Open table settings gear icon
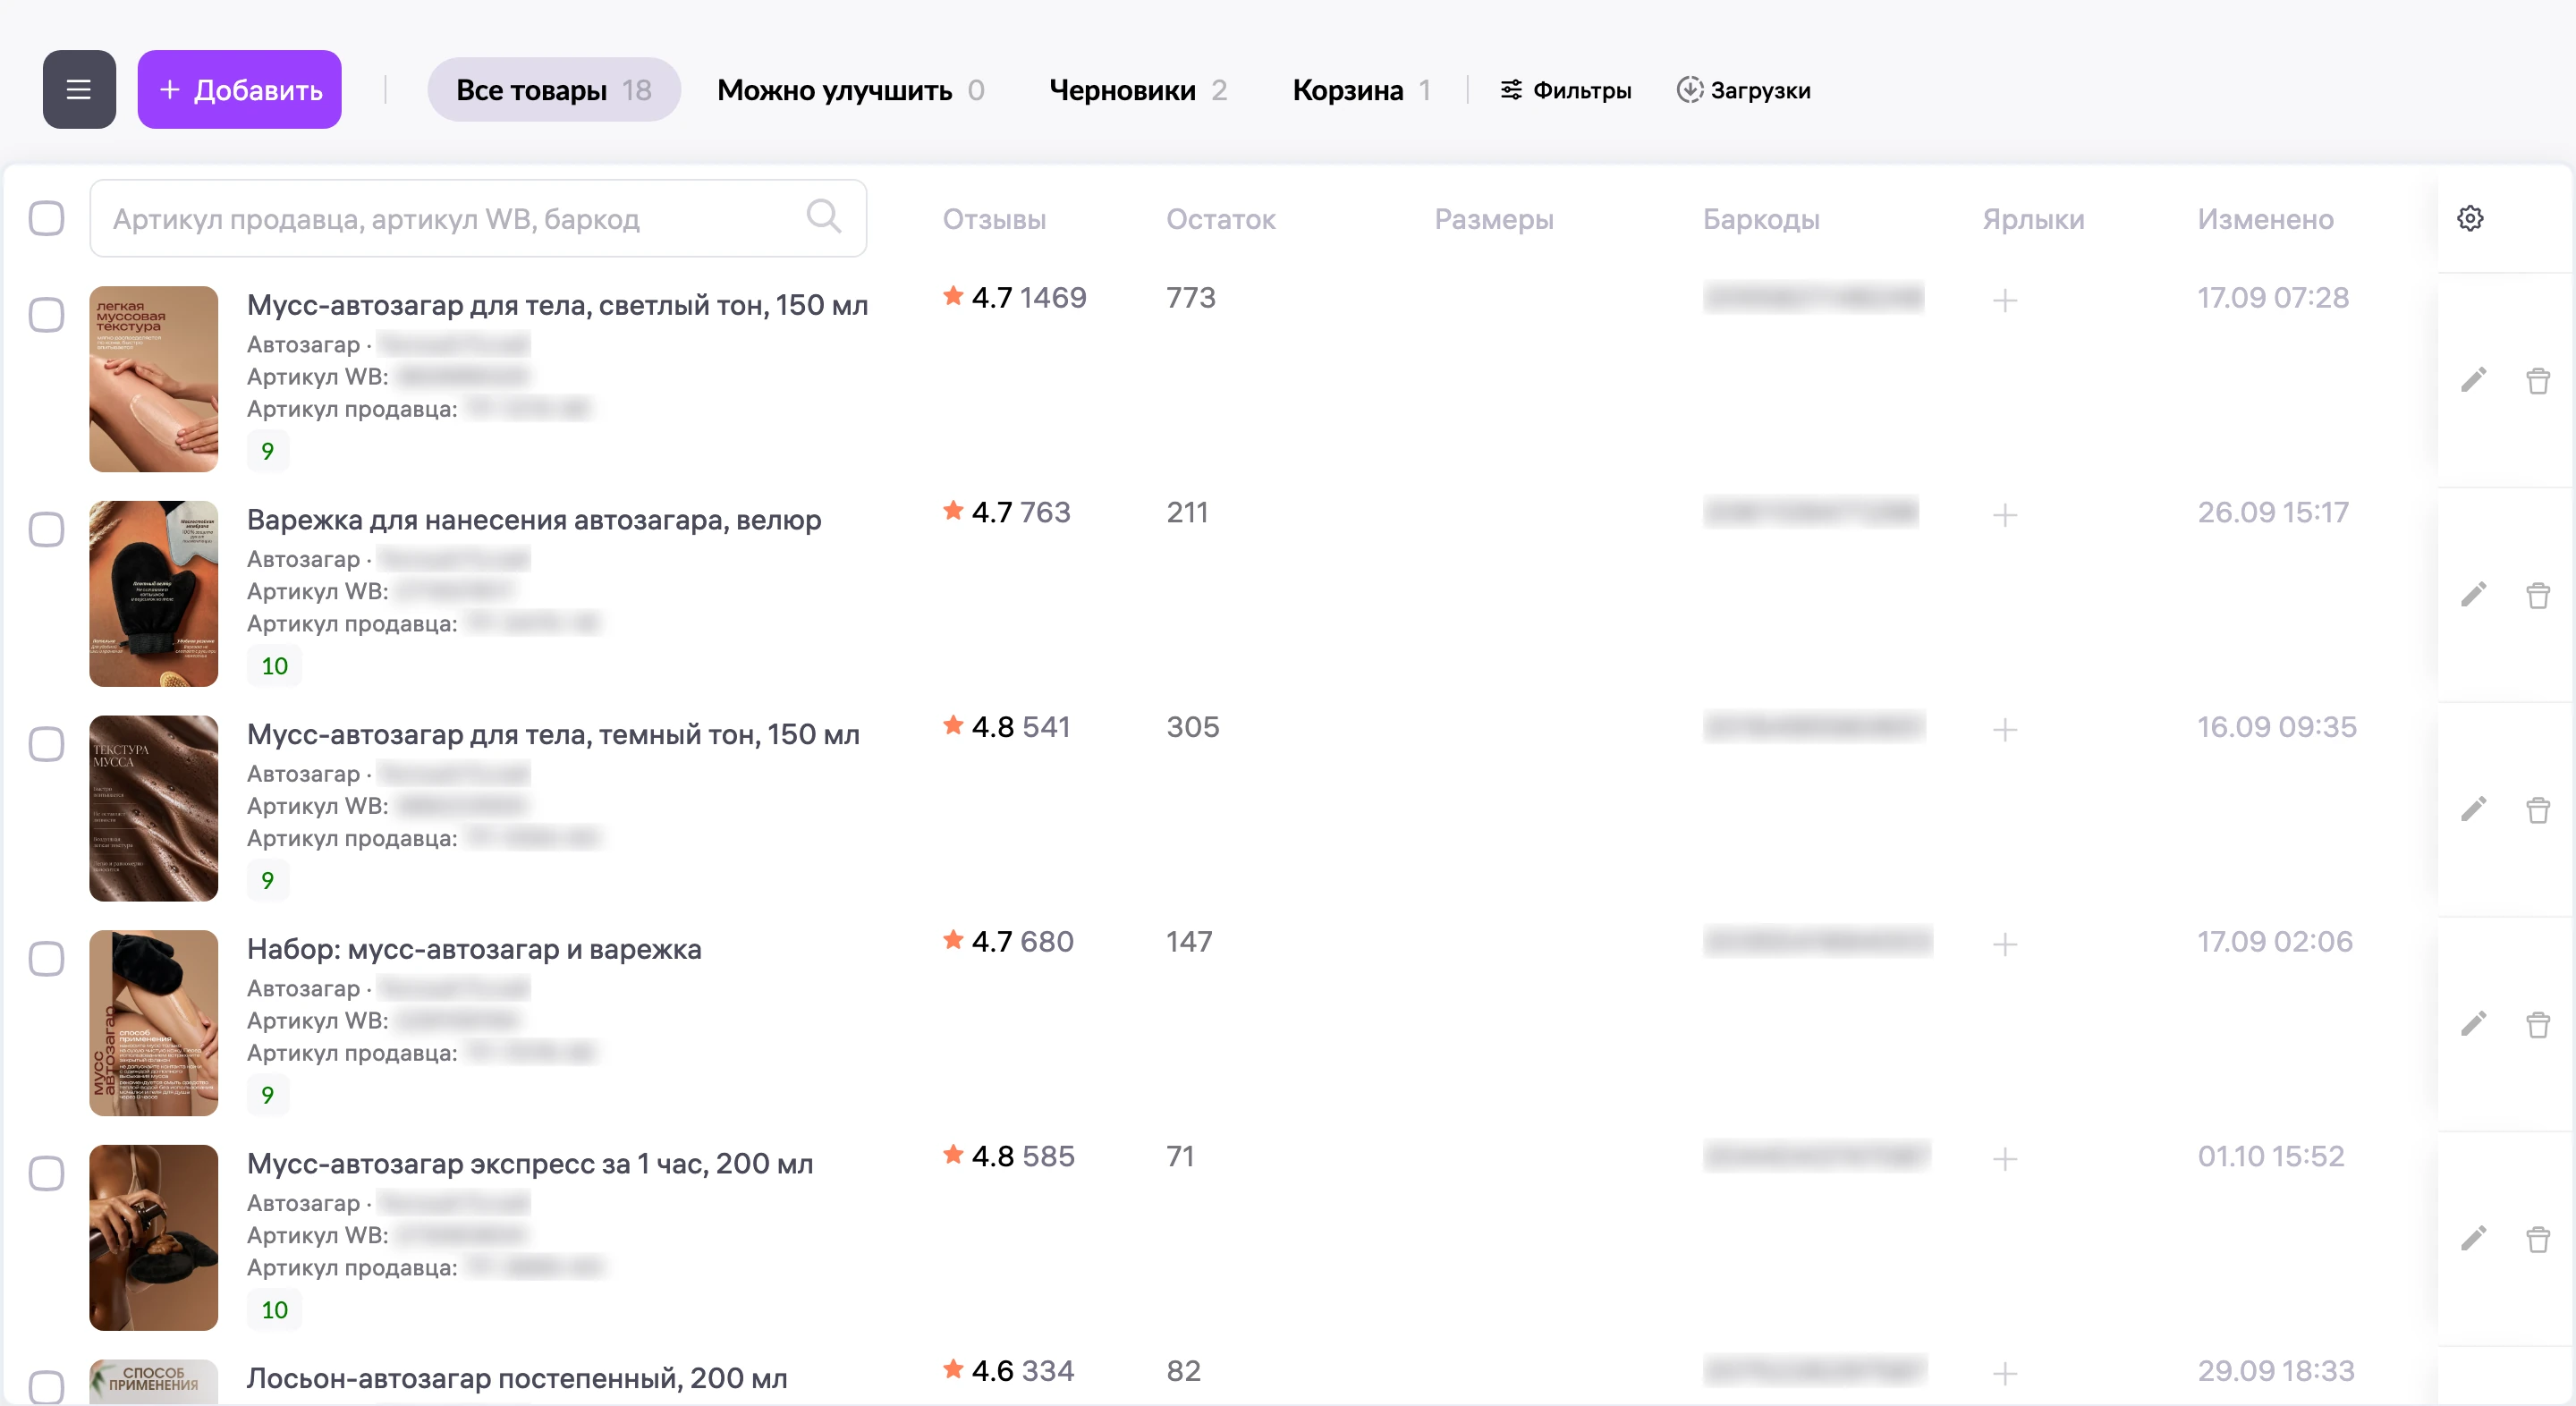This screenshot has width=2576, height=1406. (x=2470, y=218)
